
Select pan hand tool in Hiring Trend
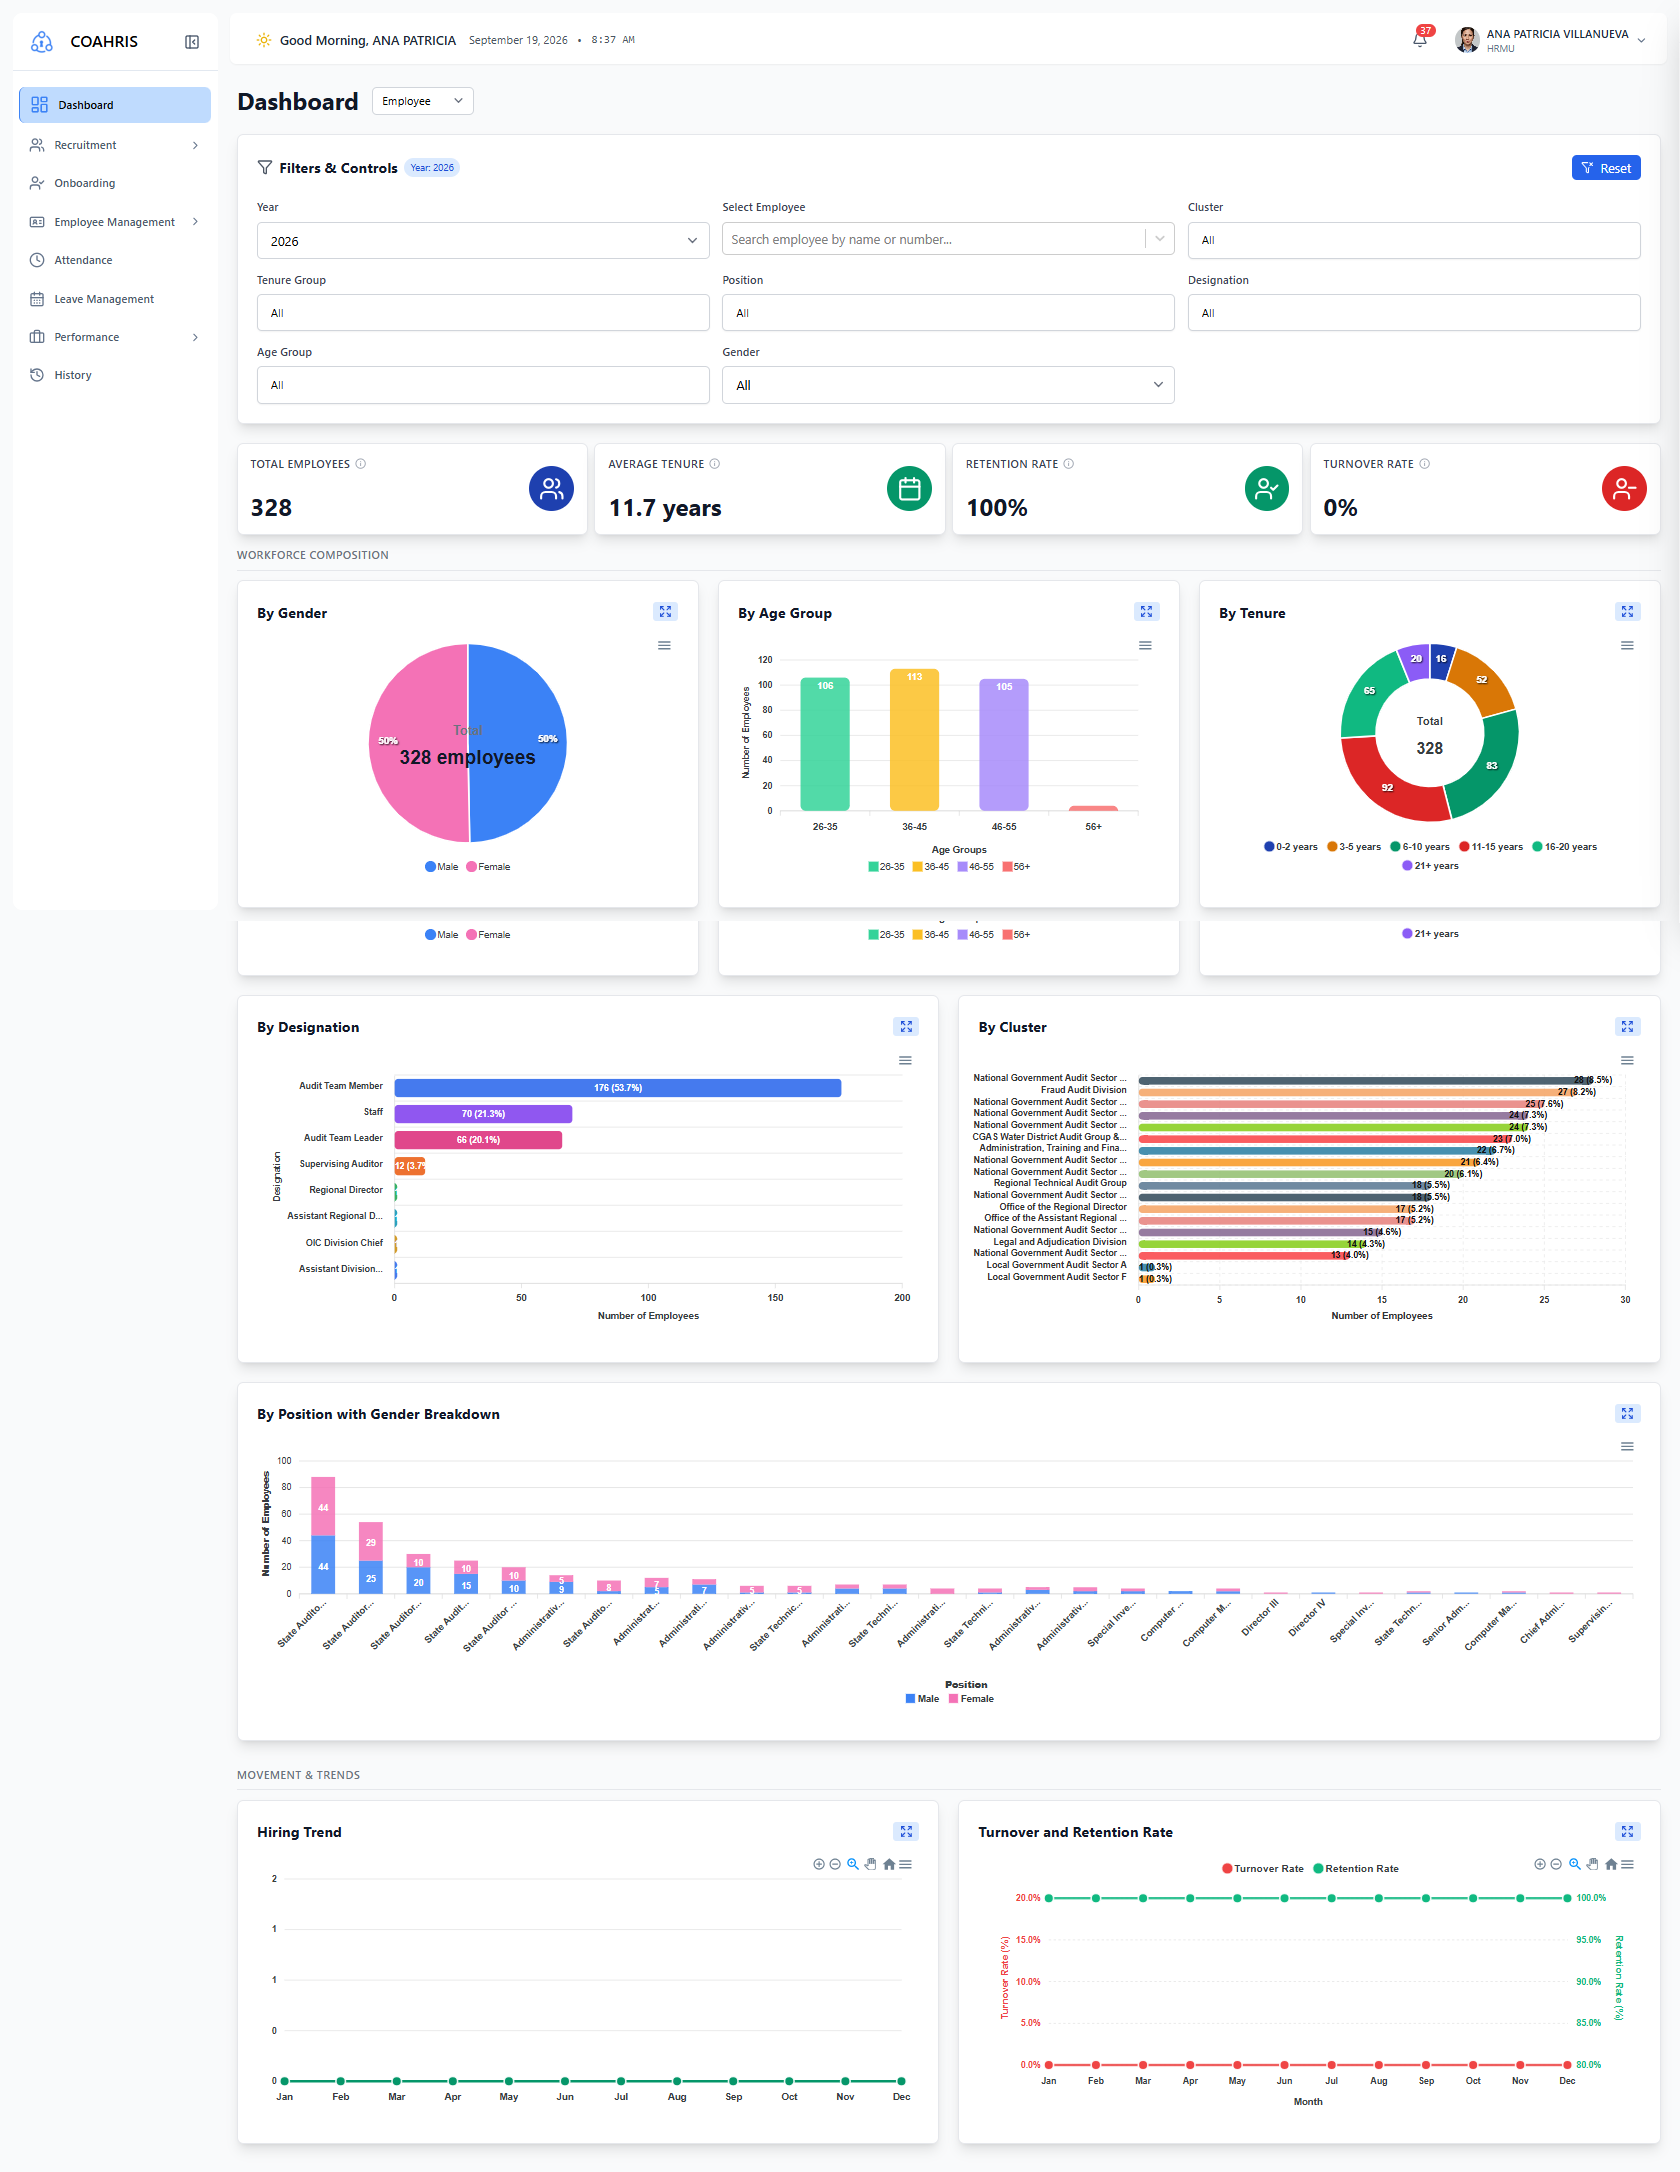click(871, 1864)
